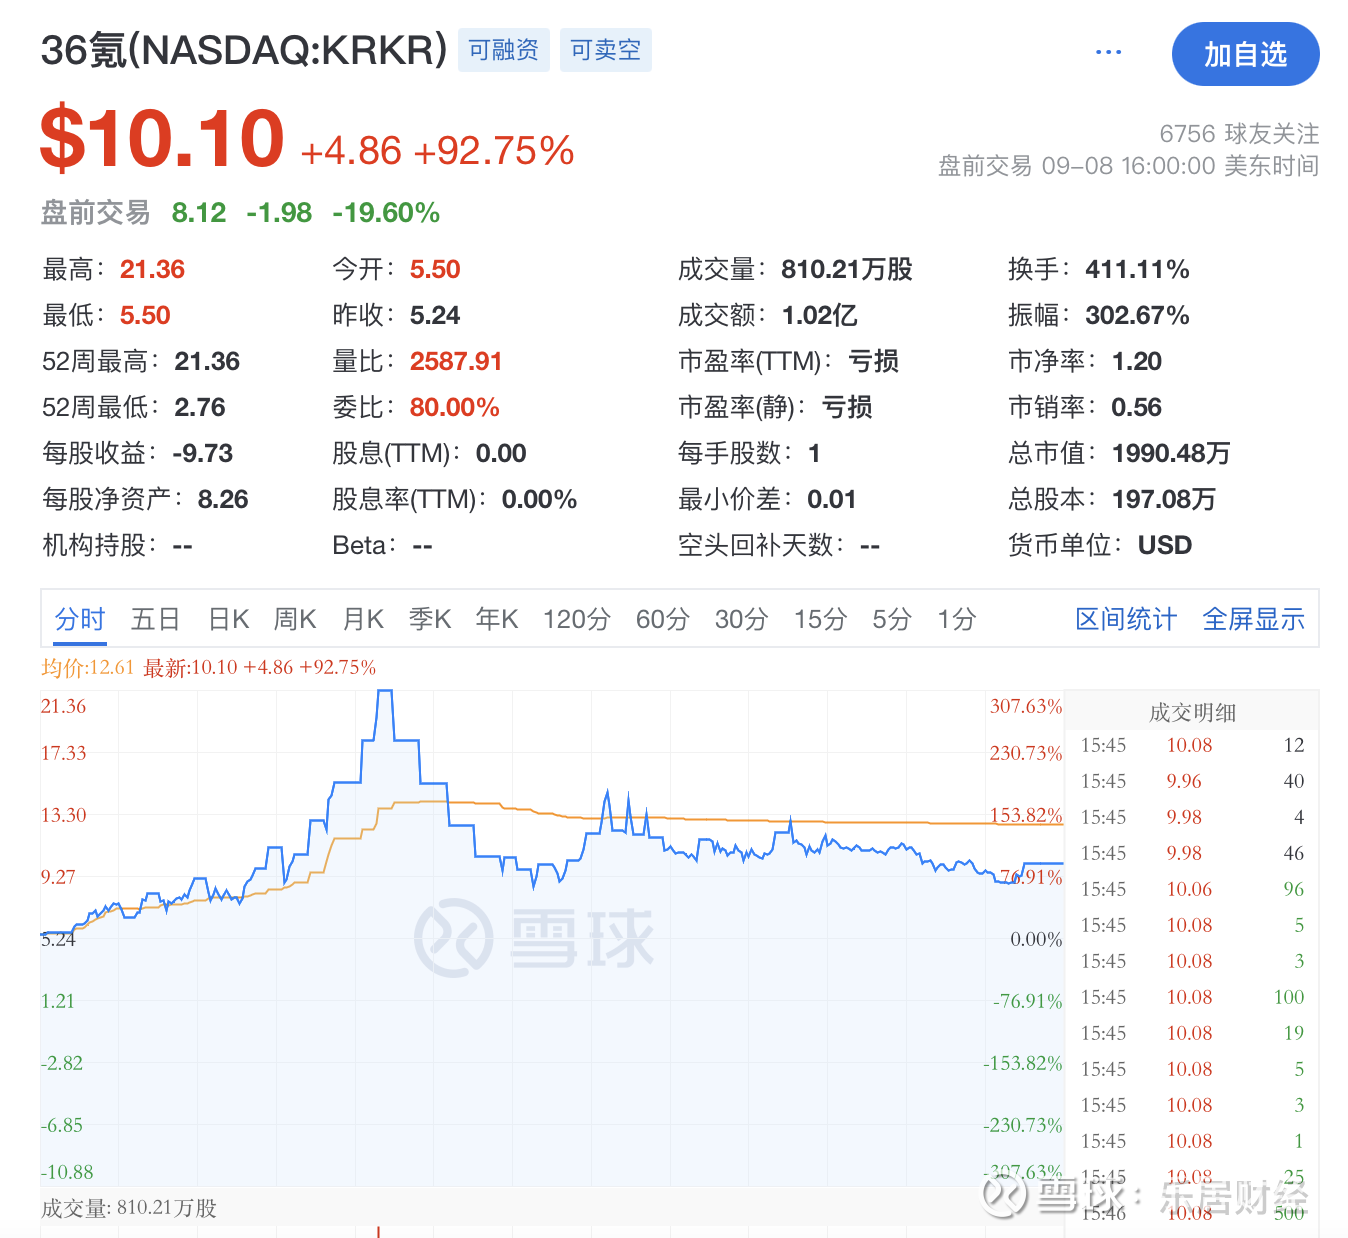Screen dimensions: 1348x1238
Task: Click the 委比 value 80.00%
Action: click(455, 407)
